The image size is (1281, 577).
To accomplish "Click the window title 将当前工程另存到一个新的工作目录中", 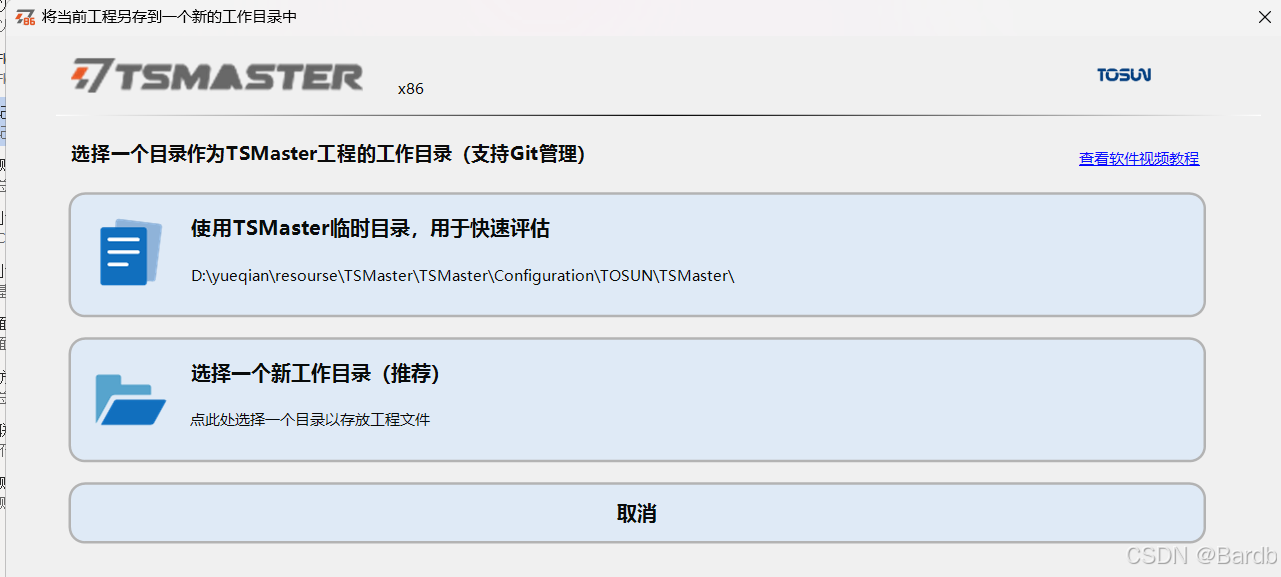I will [x=169, y=17].
